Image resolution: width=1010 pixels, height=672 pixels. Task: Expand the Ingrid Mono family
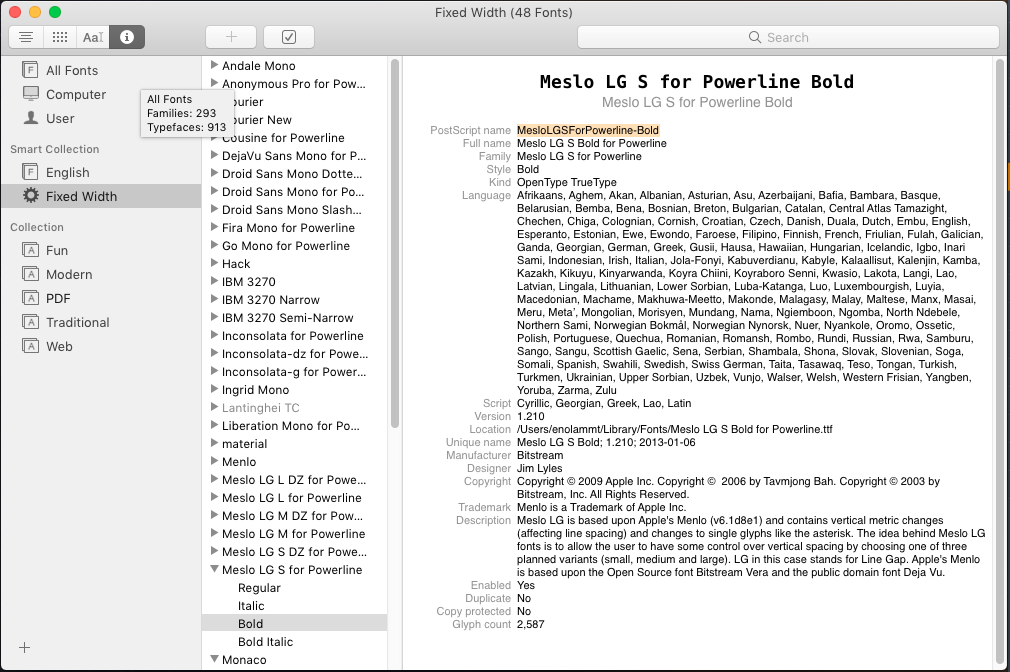[214, 389]
